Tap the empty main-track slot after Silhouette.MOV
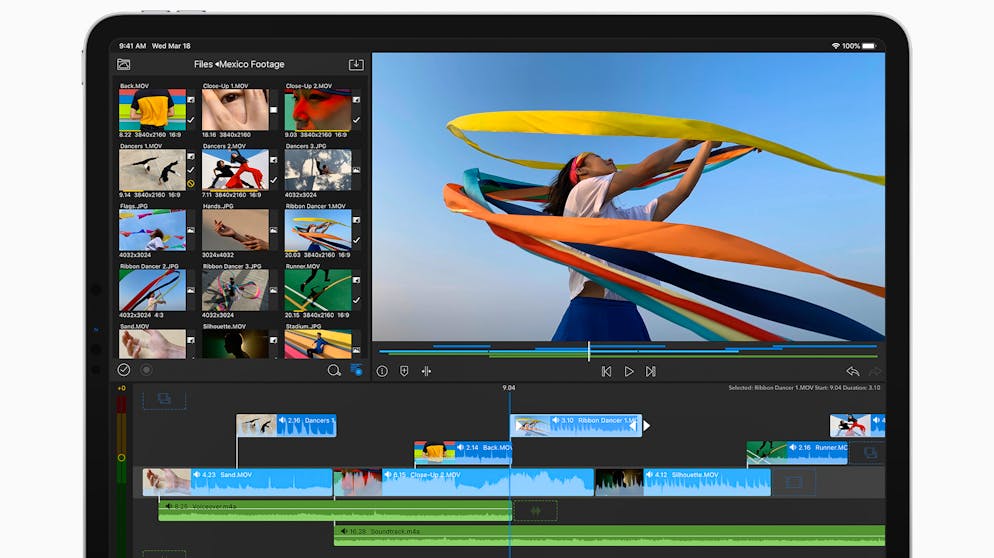Screen dimensions: 994x558 tap(794, 483)
